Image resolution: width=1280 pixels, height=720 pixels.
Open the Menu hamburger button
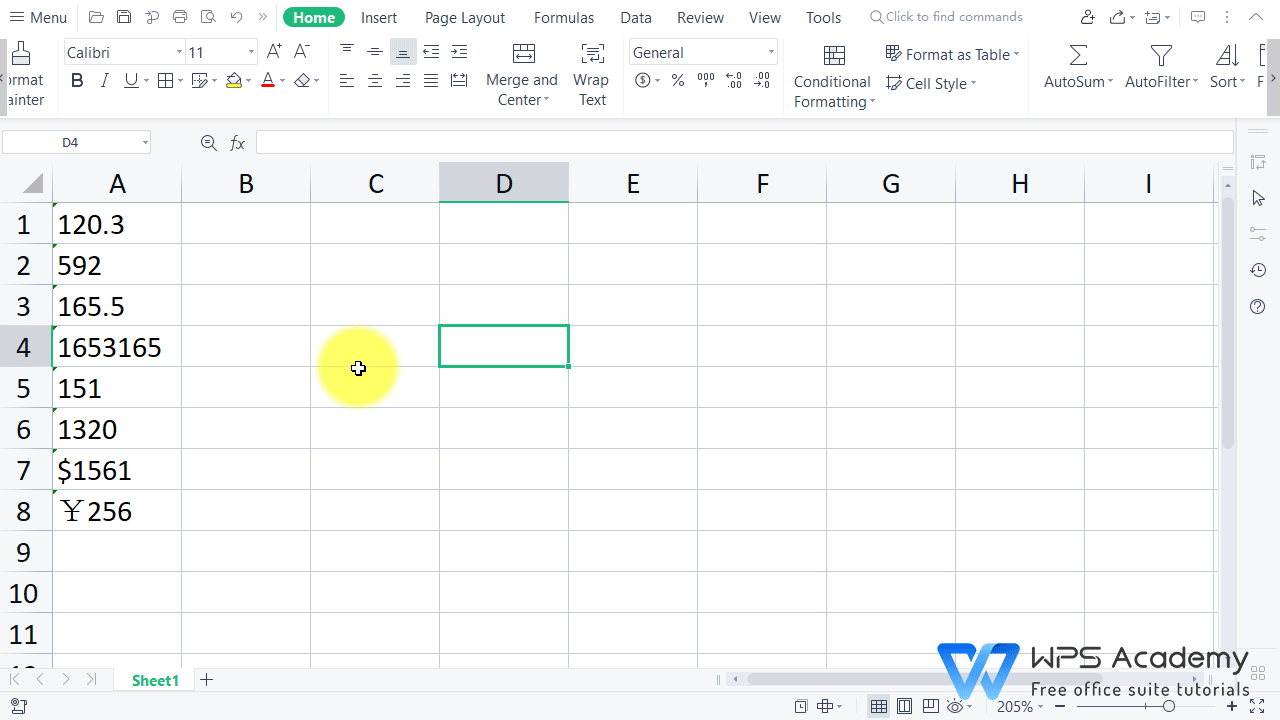pyautogui.click(x=38, y=17)
